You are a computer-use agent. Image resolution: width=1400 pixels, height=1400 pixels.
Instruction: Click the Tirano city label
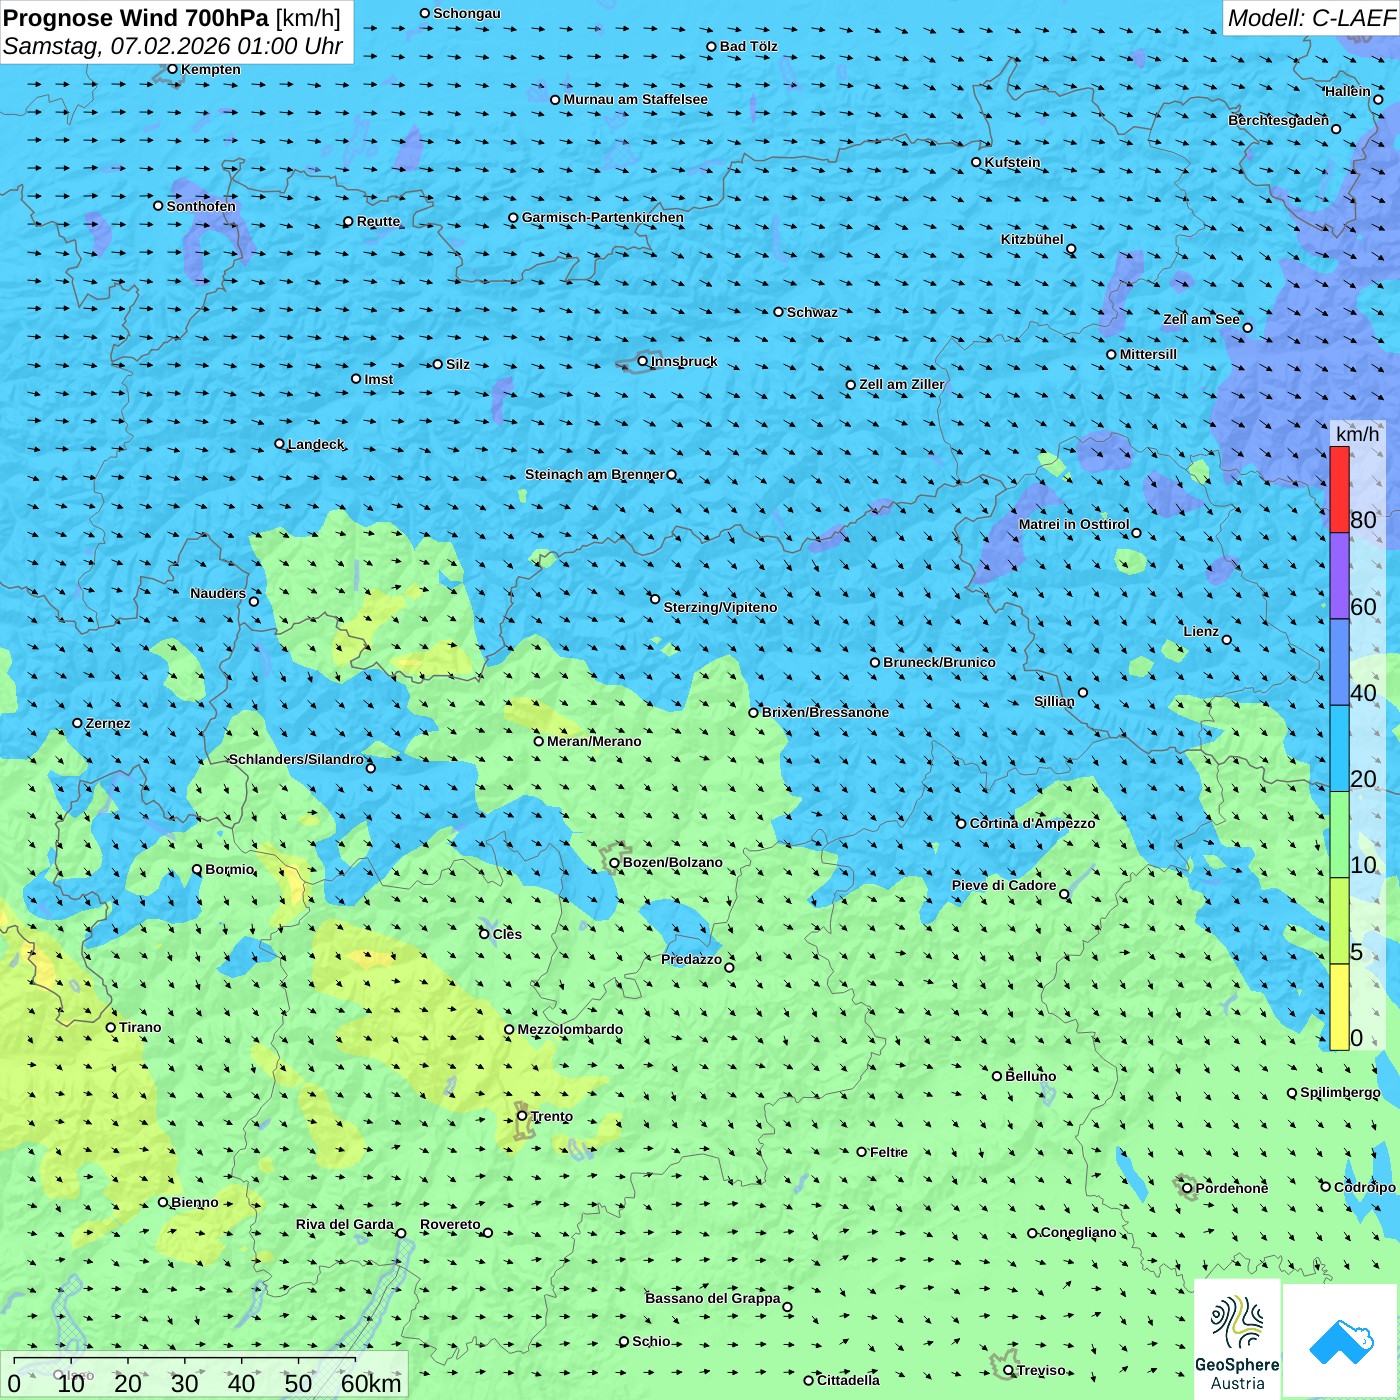click(x=140, y=1027)
